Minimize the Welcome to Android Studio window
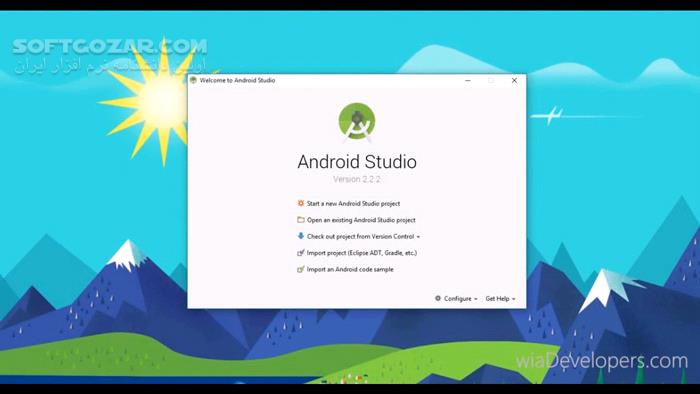Screen dimensions: 700x394 (x=468, y=80)
